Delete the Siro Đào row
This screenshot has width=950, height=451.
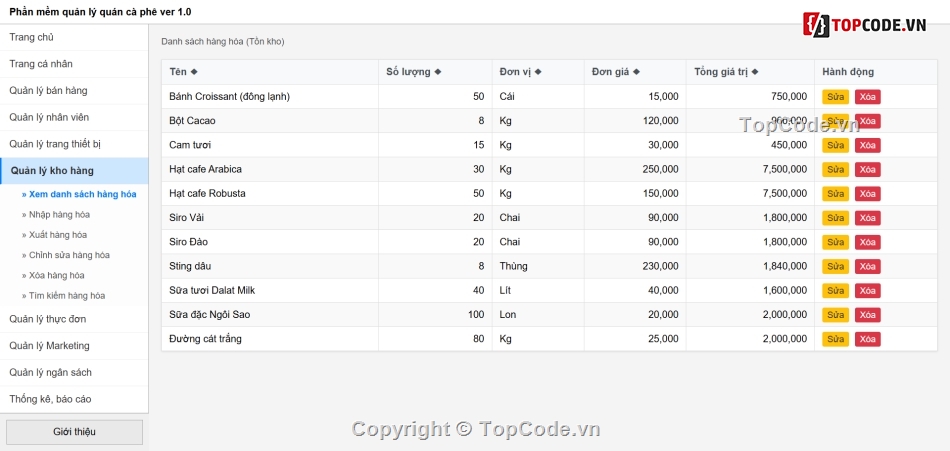pos(868,242)
